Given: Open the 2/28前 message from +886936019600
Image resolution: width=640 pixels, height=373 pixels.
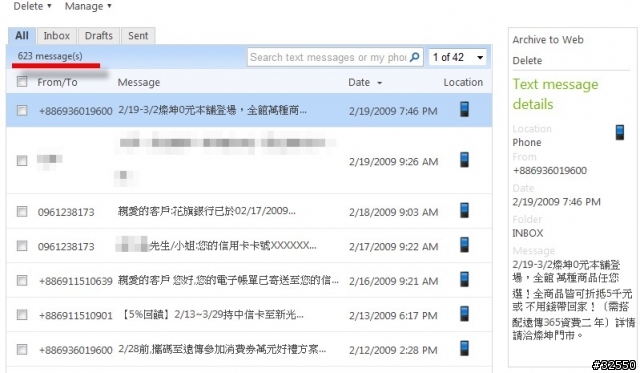Looking at the screenshot, I should coord(222,349).
